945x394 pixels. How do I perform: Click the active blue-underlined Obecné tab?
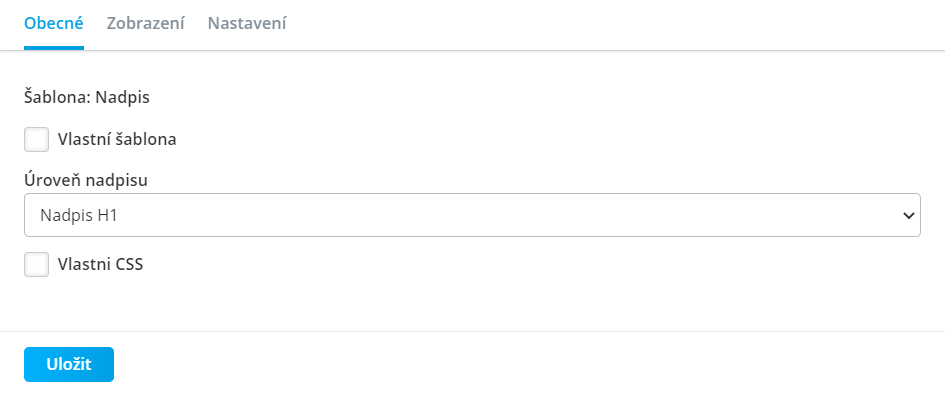54,23
